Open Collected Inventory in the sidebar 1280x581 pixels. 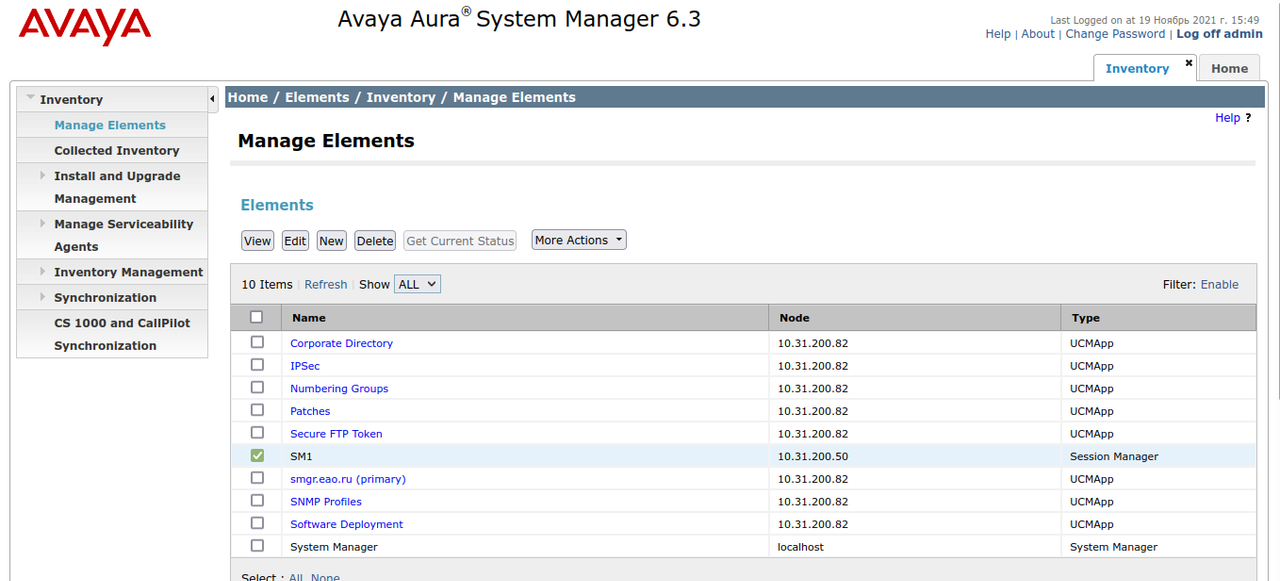pyautogui.click(x=117, y=150)
